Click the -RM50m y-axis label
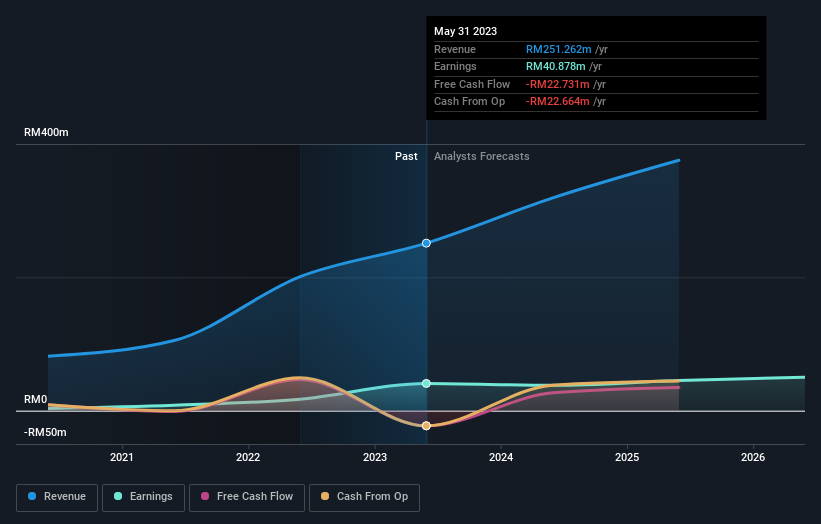 45,432
